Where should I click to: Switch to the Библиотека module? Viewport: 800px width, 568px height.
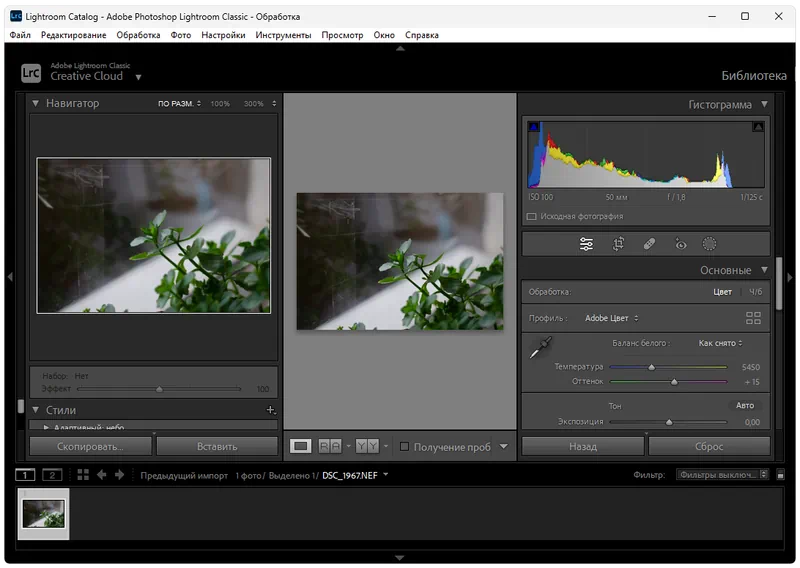[754, 76]
